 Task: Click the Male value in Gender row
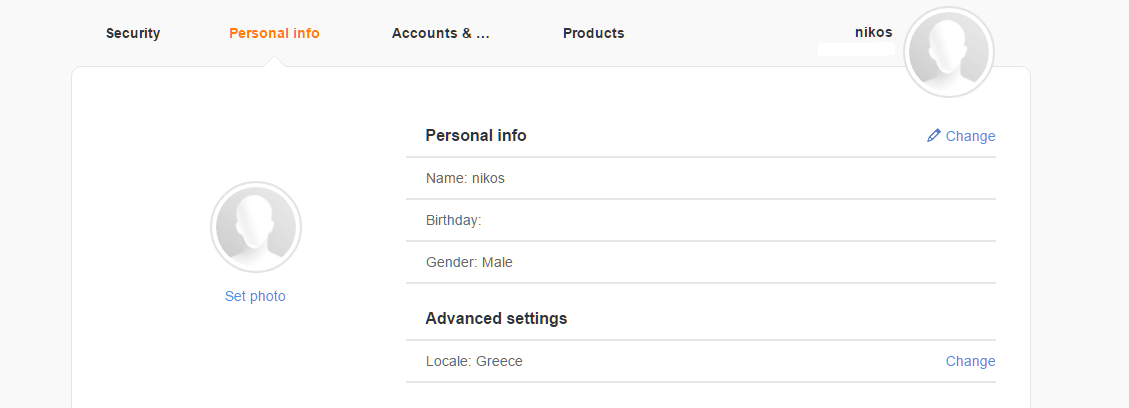coord(497,262)
